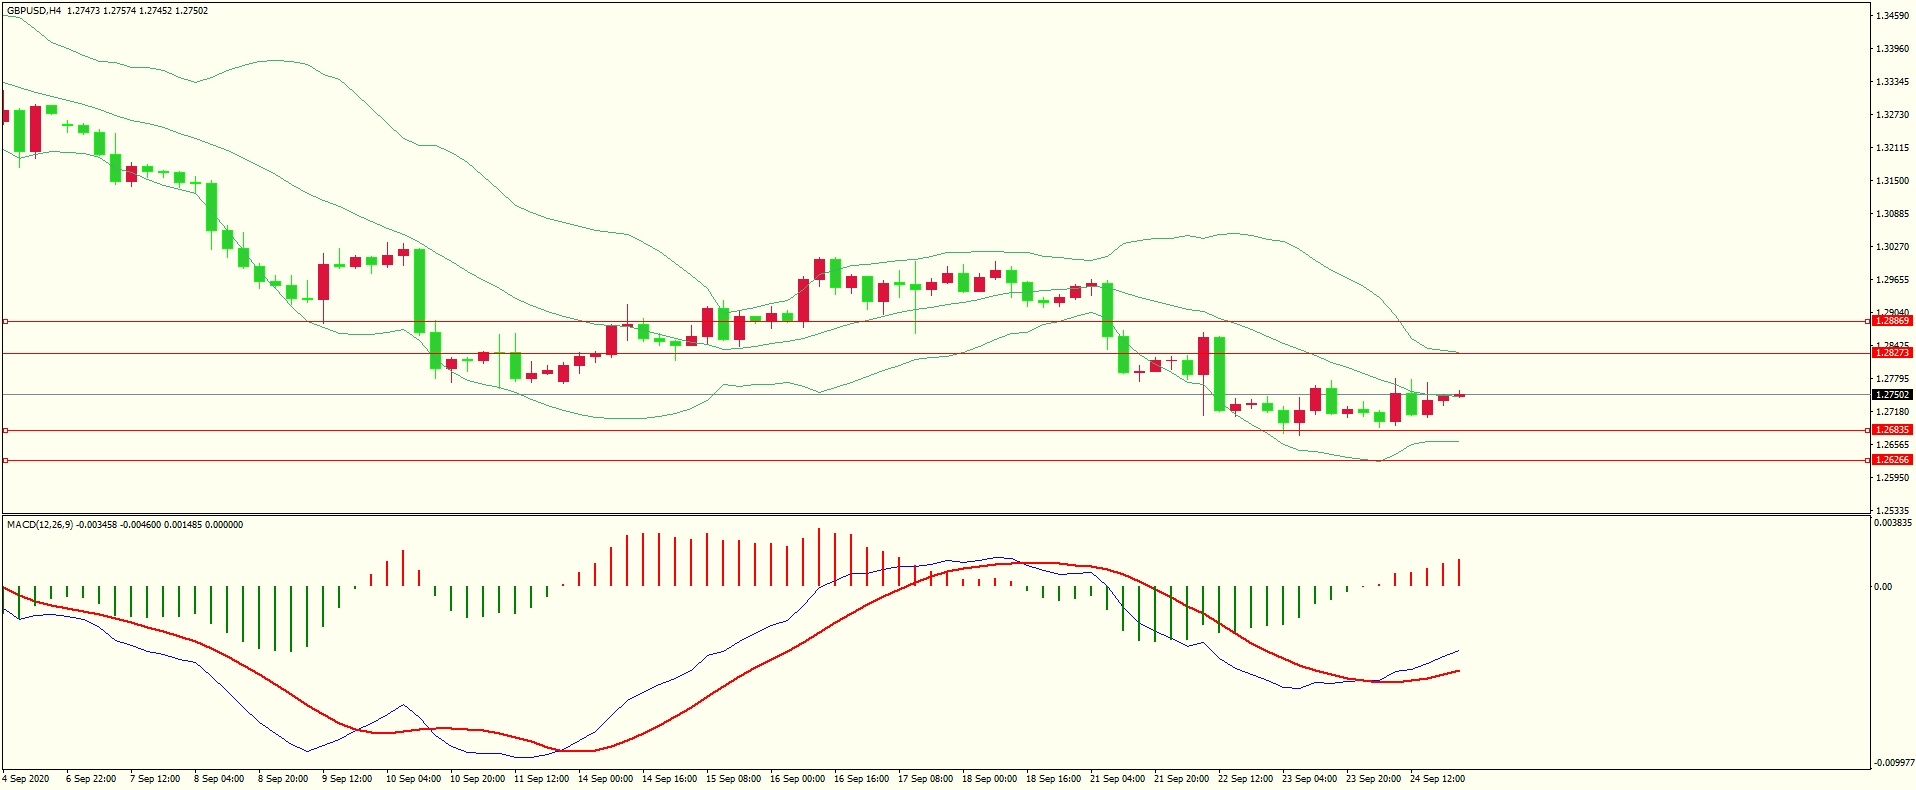The height and width of the screenshot is (790, 1916).
Task: Click the 1.33960 price axis label
Action: (x=1893, y=49)
